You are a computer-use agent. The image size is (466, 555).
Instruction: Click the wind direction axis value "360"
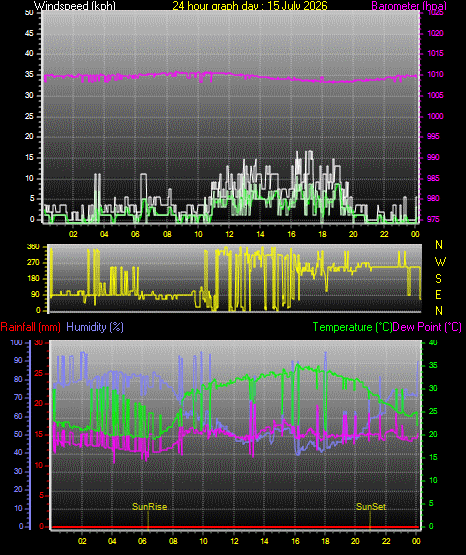tap(33, 247)
